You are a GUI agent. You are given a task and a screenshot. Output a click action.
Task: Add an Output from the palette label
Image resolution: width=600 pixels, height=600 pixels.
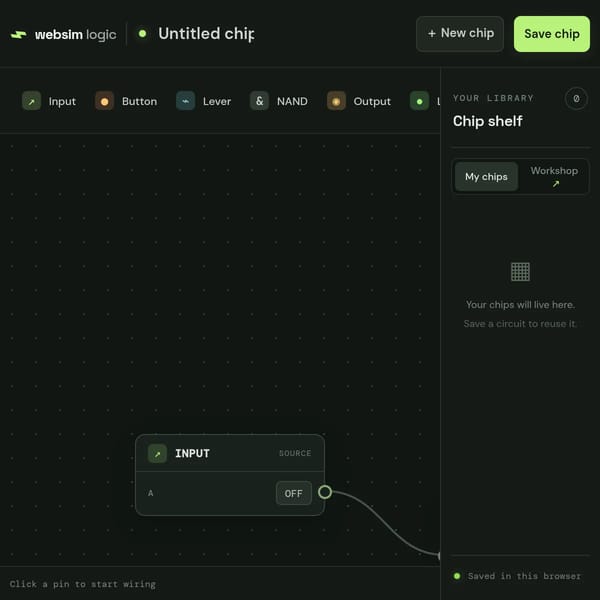point(372,101)
